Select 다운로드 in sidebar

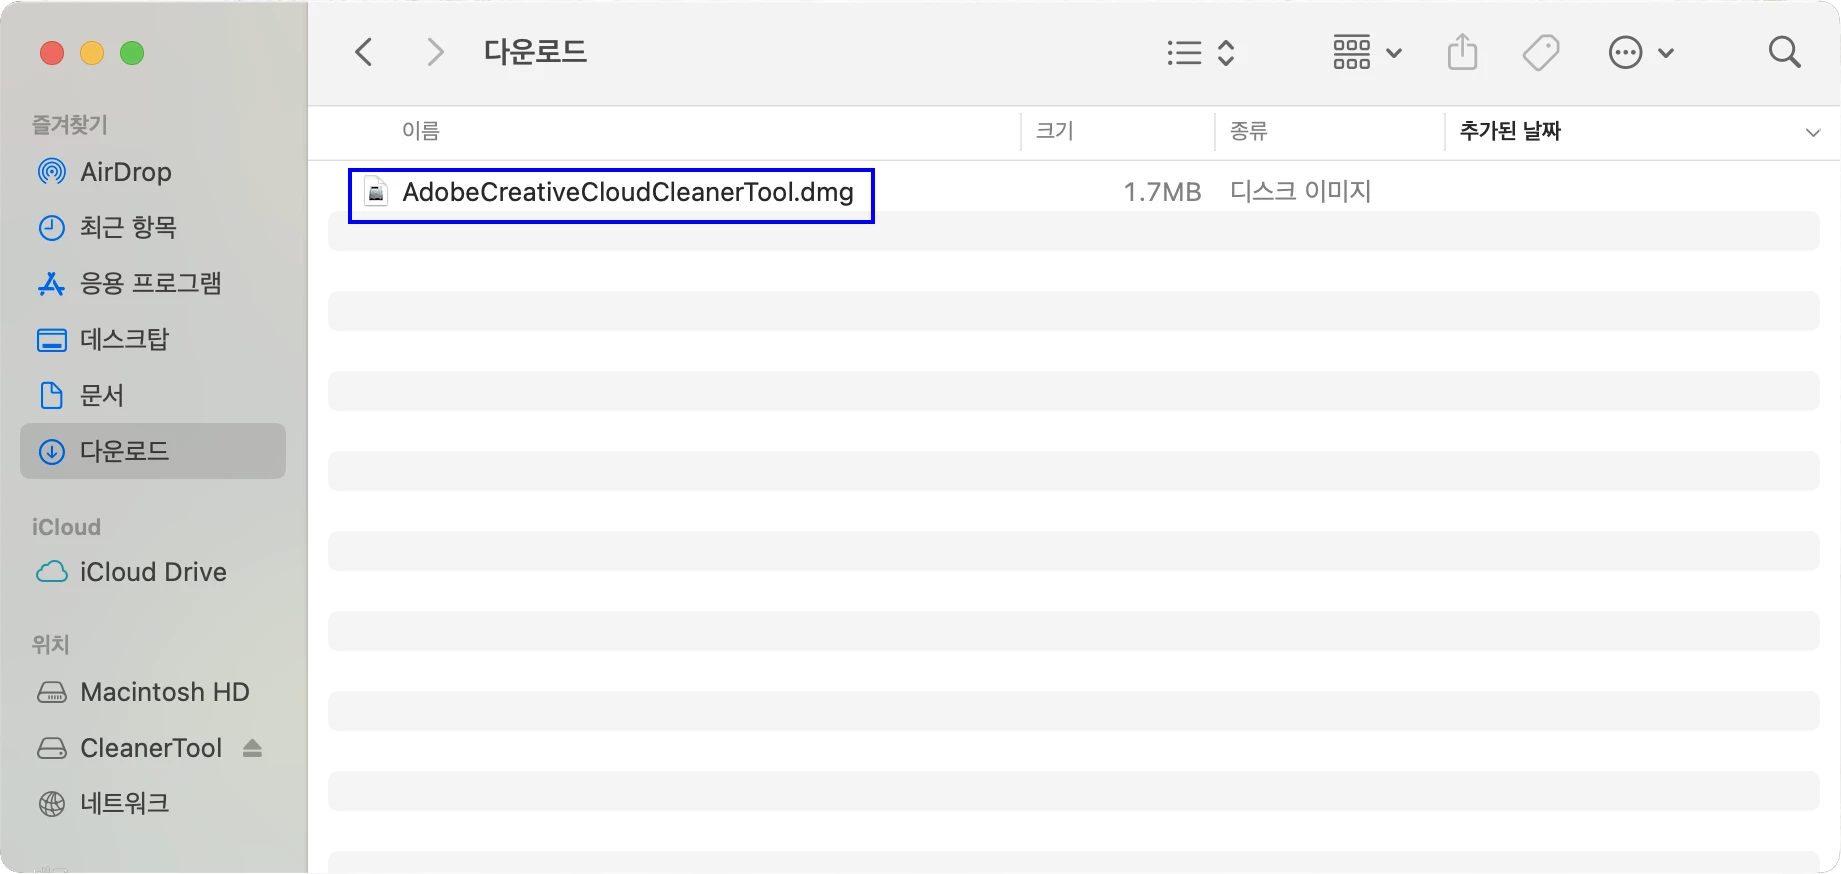[153, 451]
